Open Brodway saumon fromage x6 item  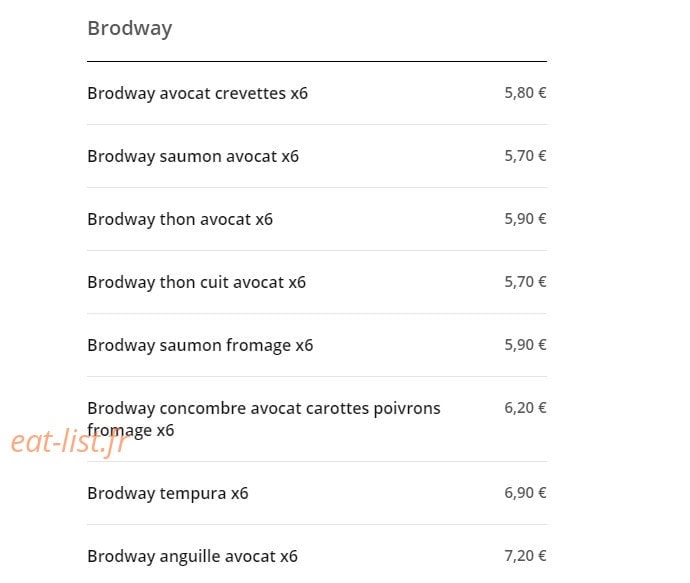(200, 345)
